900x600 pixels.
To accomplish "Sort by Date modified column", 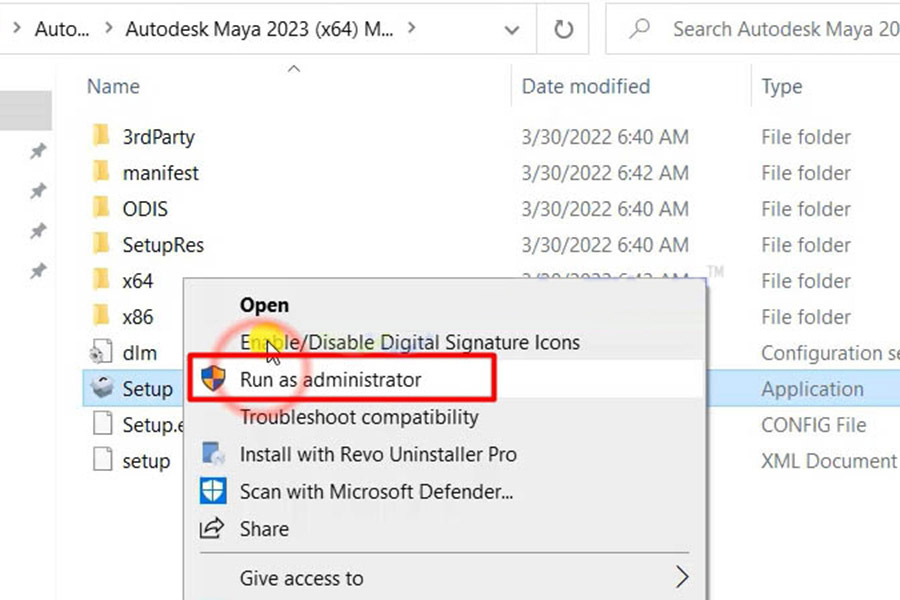I will point(585,87).
